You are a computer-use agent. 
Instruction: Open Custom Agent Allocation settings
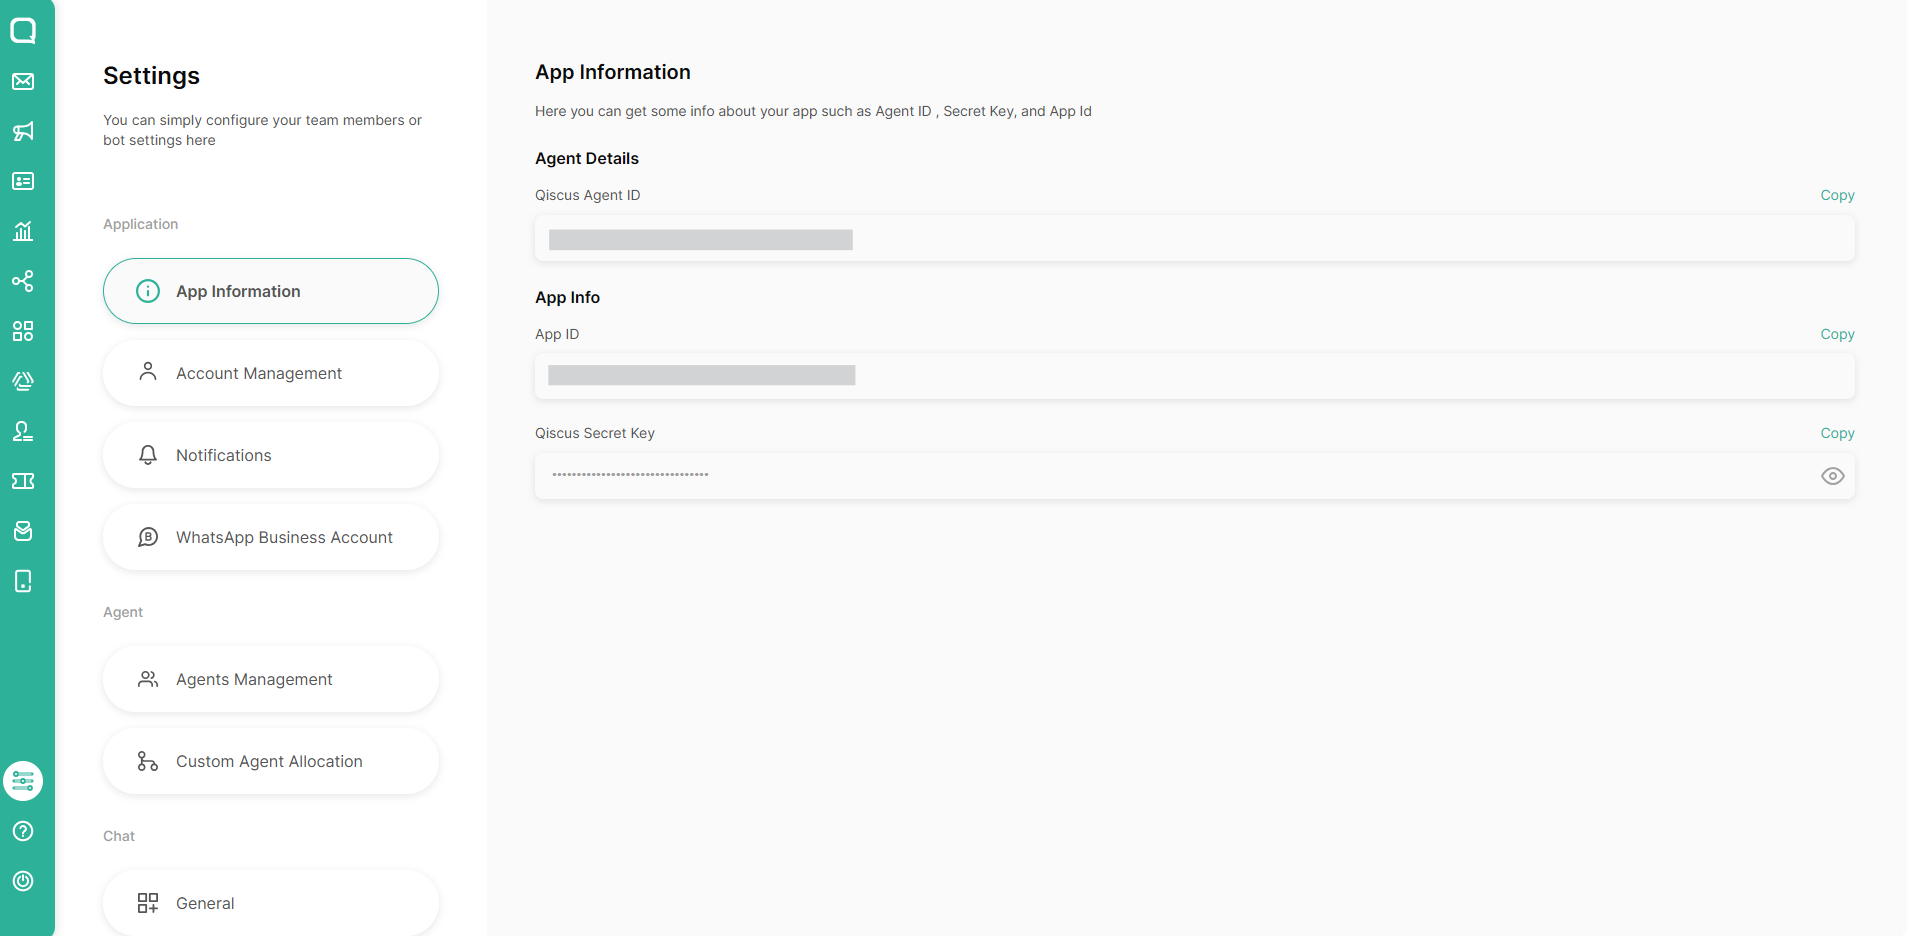click(x=271, y=761)
